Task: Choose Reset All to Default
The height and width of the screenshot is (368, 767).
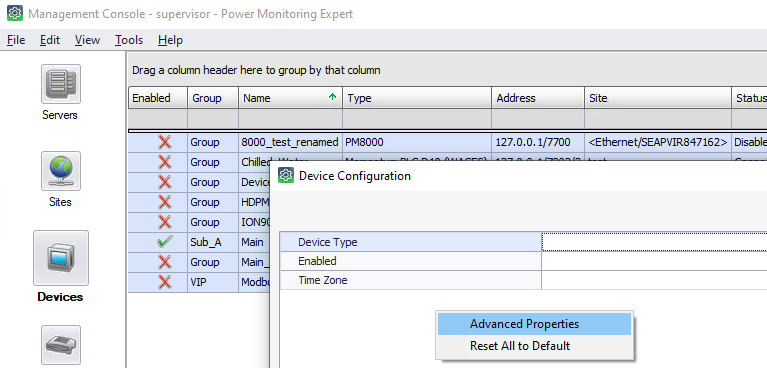Action: click(x=535, y=345)
